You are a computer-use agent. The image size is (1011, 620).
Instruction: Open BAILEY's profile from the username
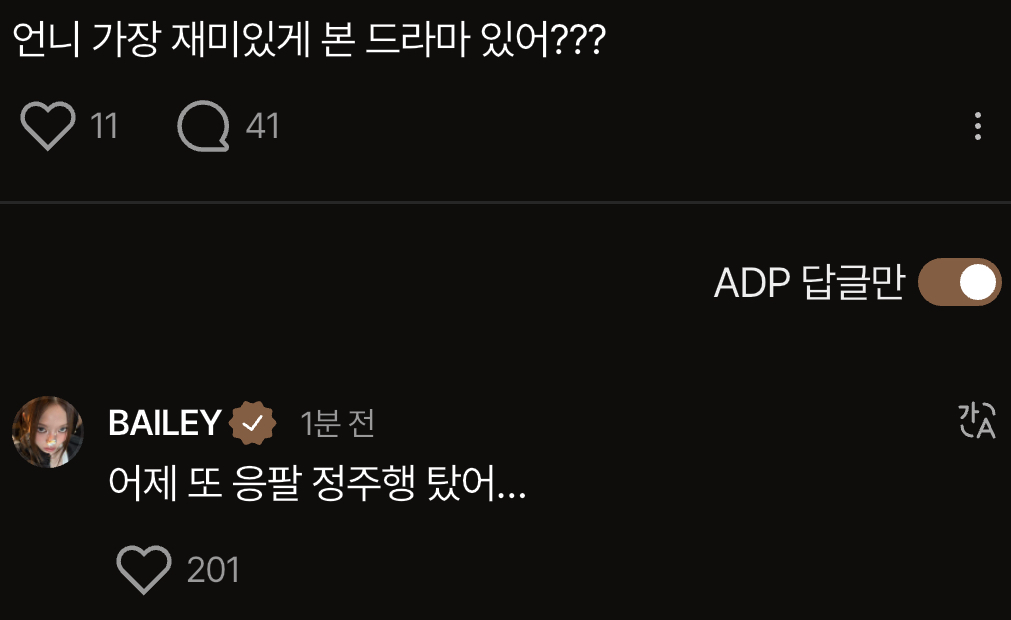[164, 423]
